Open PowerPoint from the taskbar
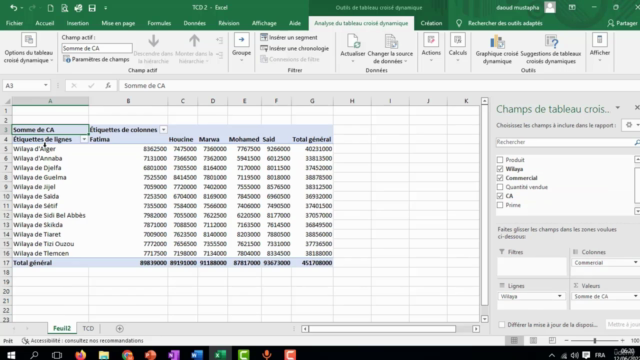640x360 pixels. pos(150,355)
